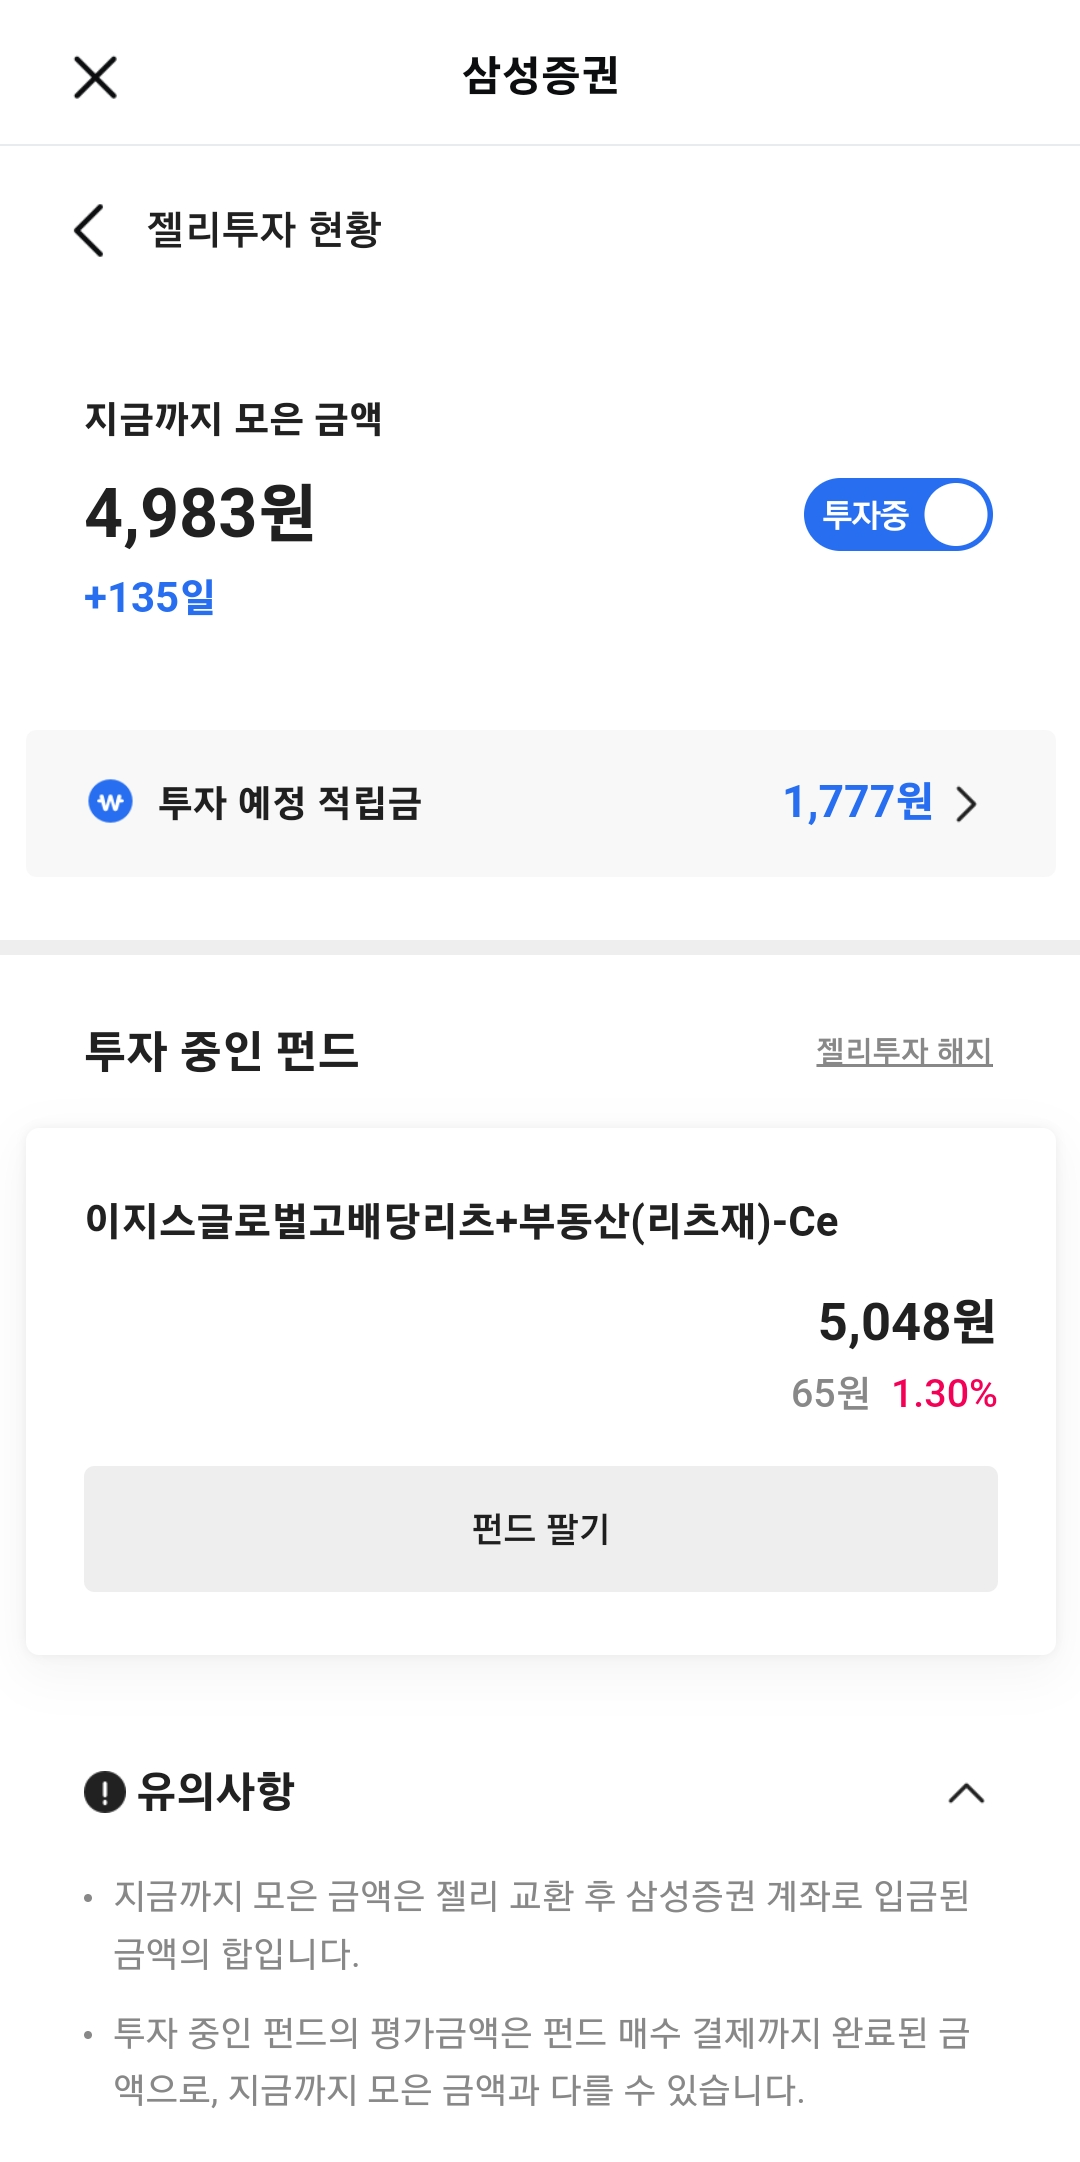
Task: Open the 젤리투자 해지 link
Action: pyautogui.click(x=904, y=1051)
